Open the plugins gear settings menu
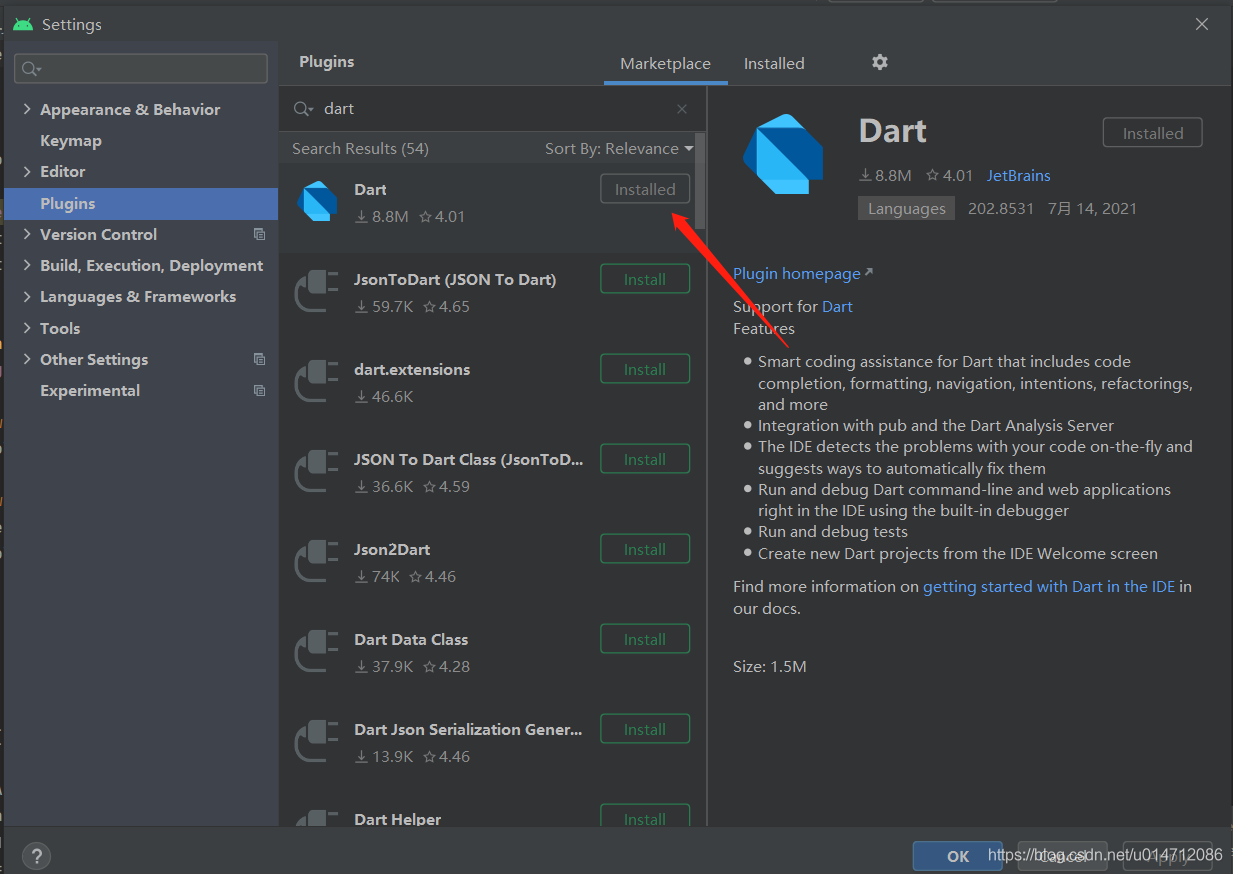 879,62
